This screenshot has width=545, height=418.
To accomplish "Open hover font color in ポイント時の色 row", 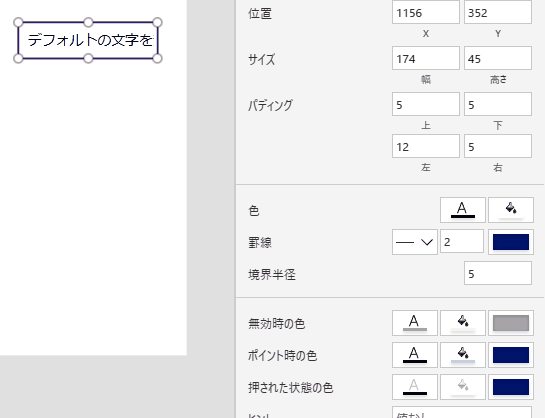I will 415,355.
